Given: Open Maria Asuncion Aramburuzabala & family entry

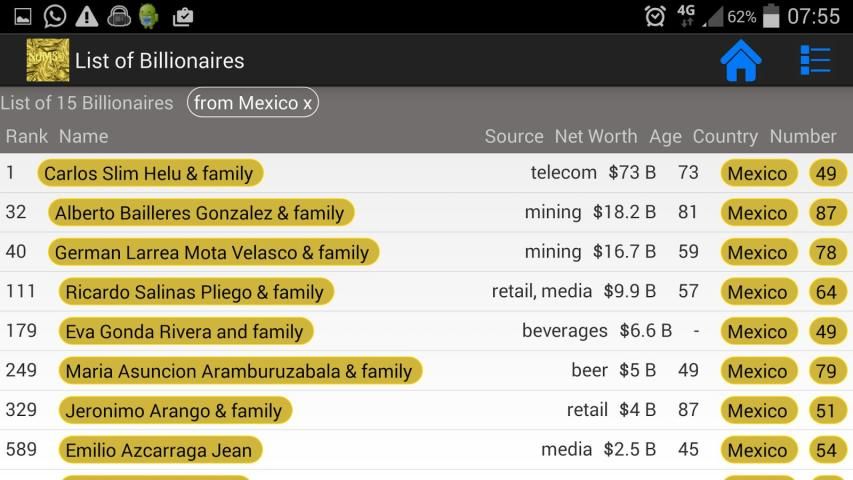Looking at the screenshot, I should click(240, 371).
